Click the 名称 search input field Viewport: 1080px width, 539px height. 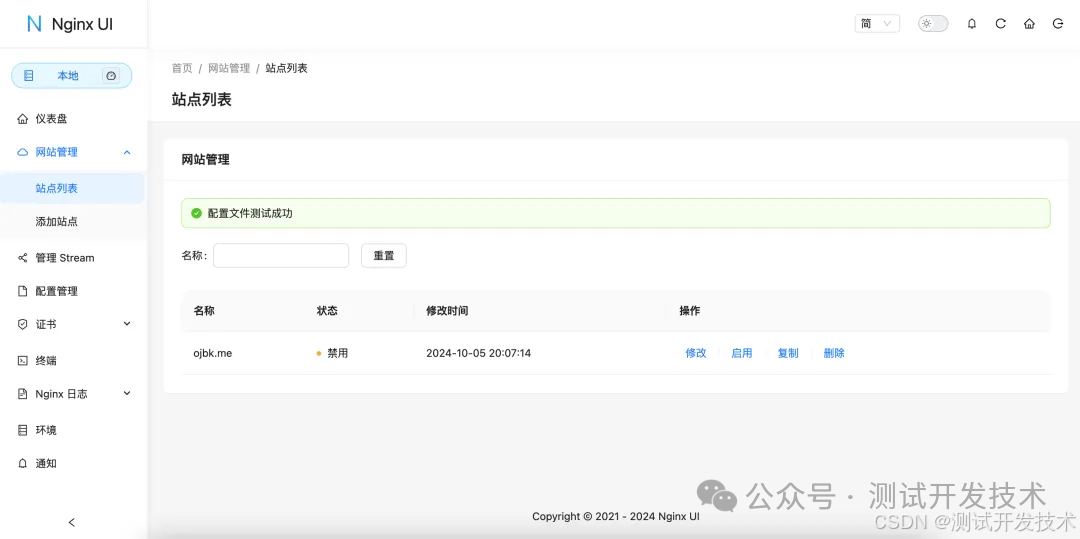(281, 256)
